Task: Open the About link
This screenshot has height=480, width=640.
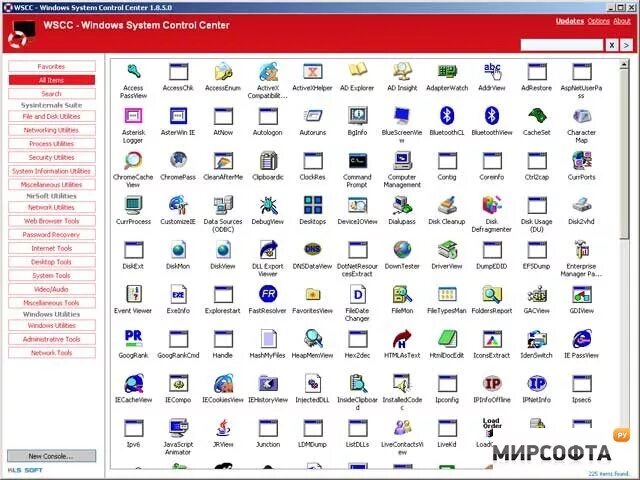Action: [622, 21]
